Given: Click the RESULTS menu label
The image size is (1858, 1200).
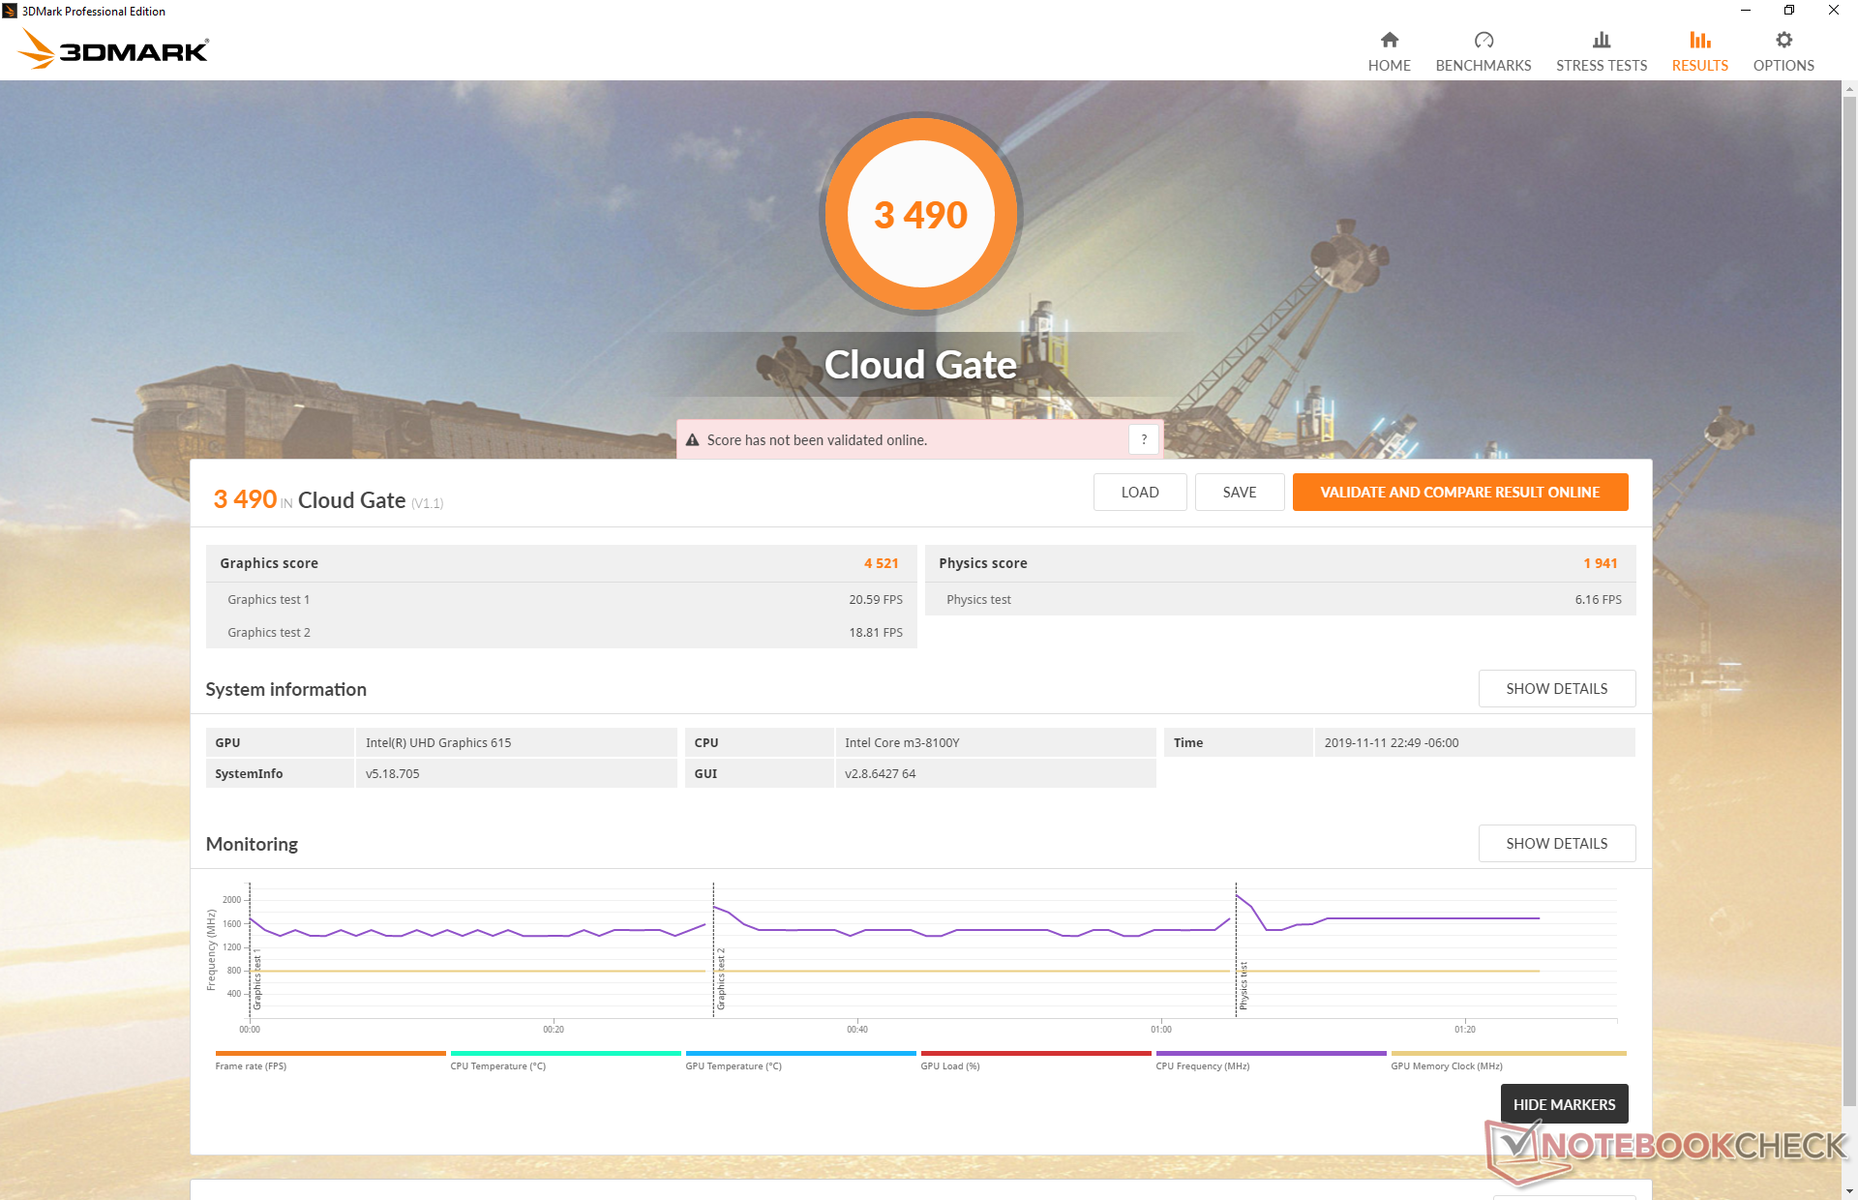Looking at the screenshot, I should [1699, 65].
